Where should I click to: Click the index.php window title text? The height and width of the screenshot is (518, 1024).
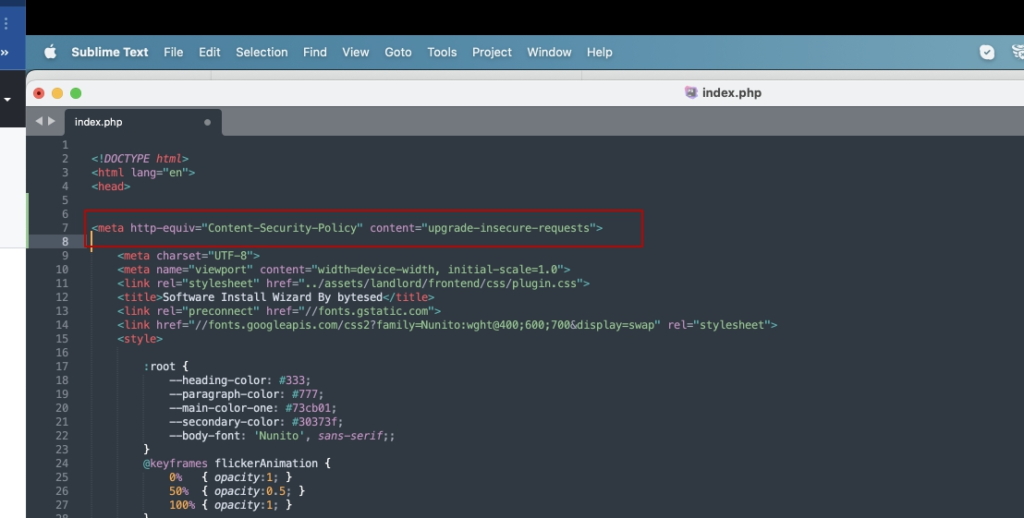click(x=732, y=93)
